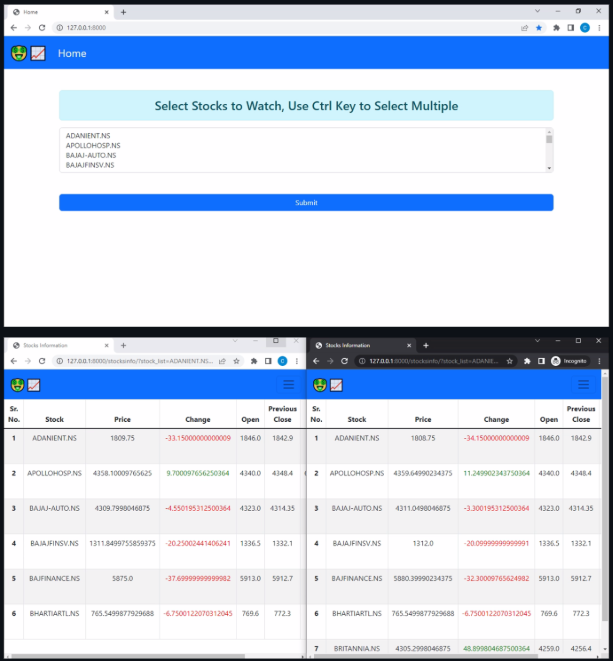Open profile avatar in bottom-left window
Image resolution: width=613 pixels, height=661 pixels.
[282, 361]
